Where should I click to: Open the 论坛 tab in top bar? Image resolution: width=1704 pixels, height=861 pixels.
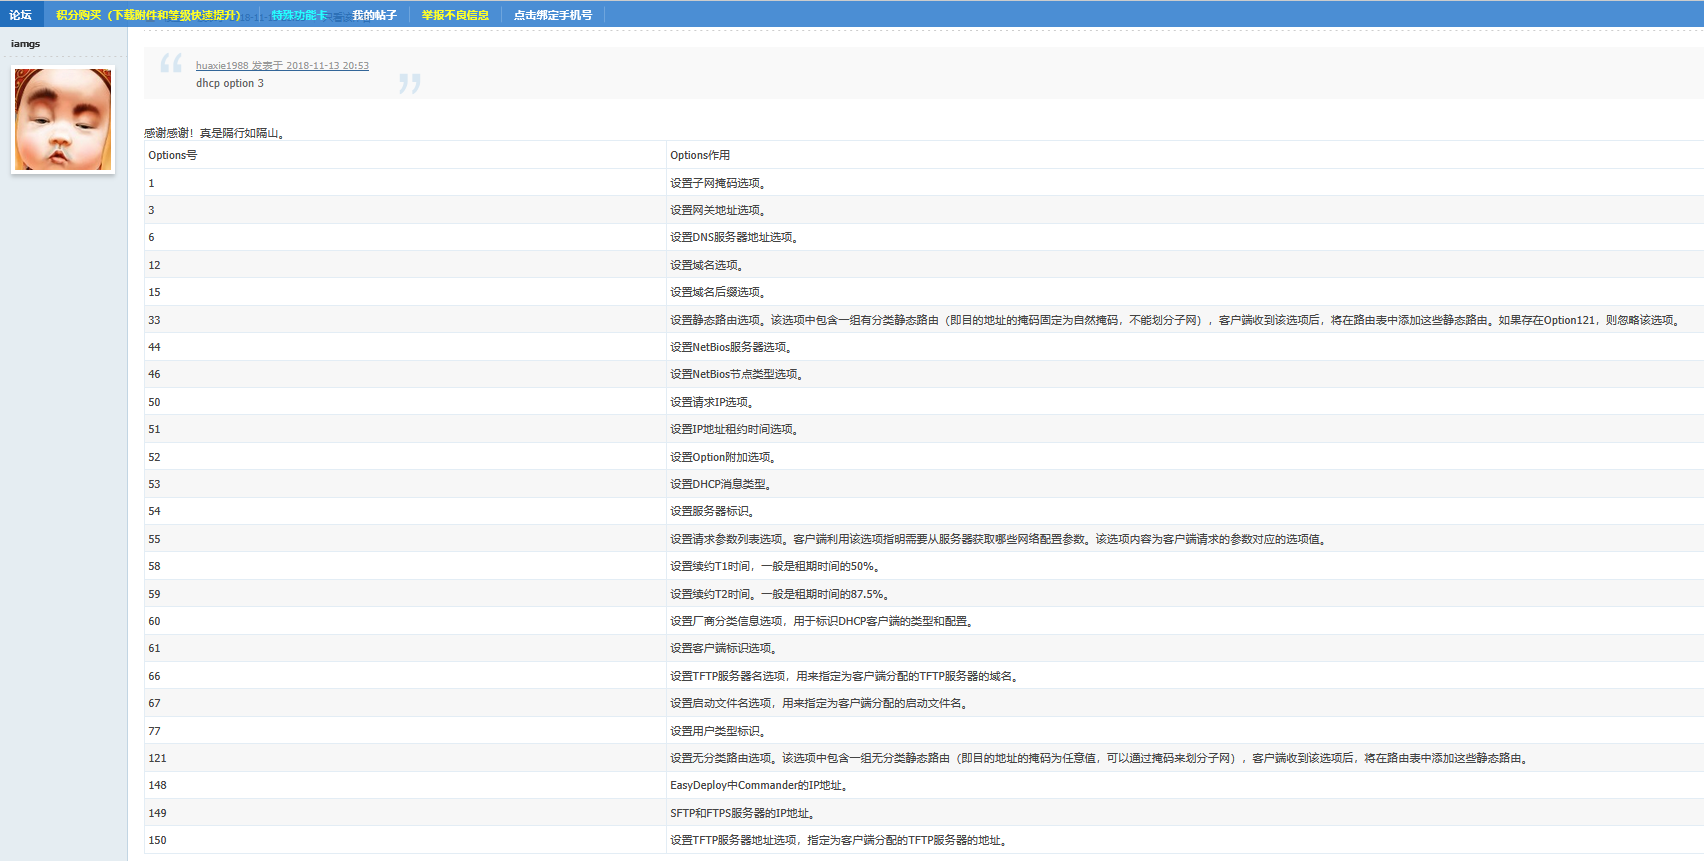point(21,15)
